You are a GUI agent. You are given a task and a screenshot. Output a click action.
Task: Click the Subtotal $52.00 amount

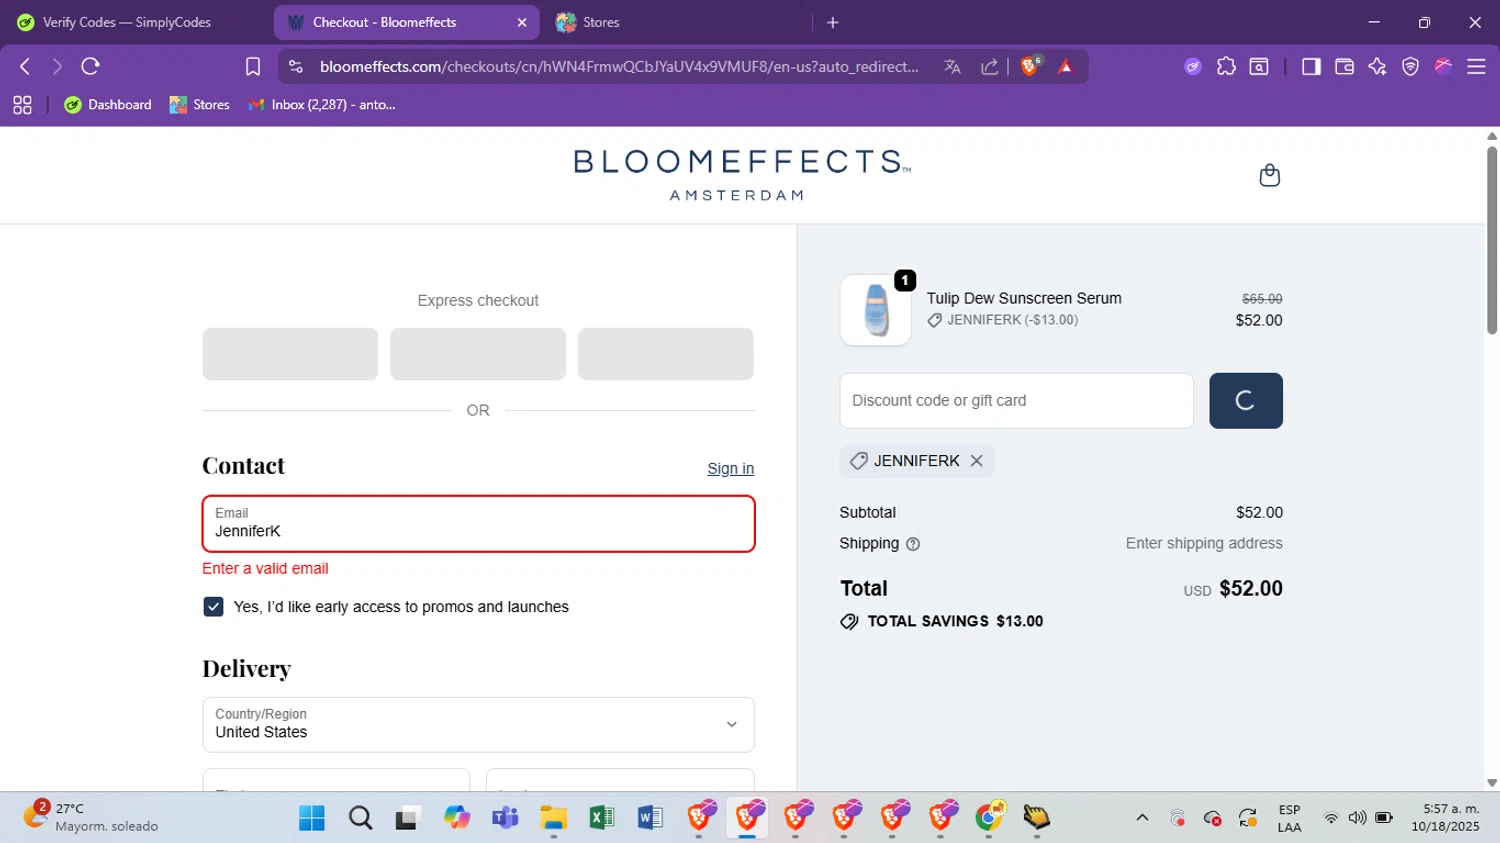(1259, 513)
